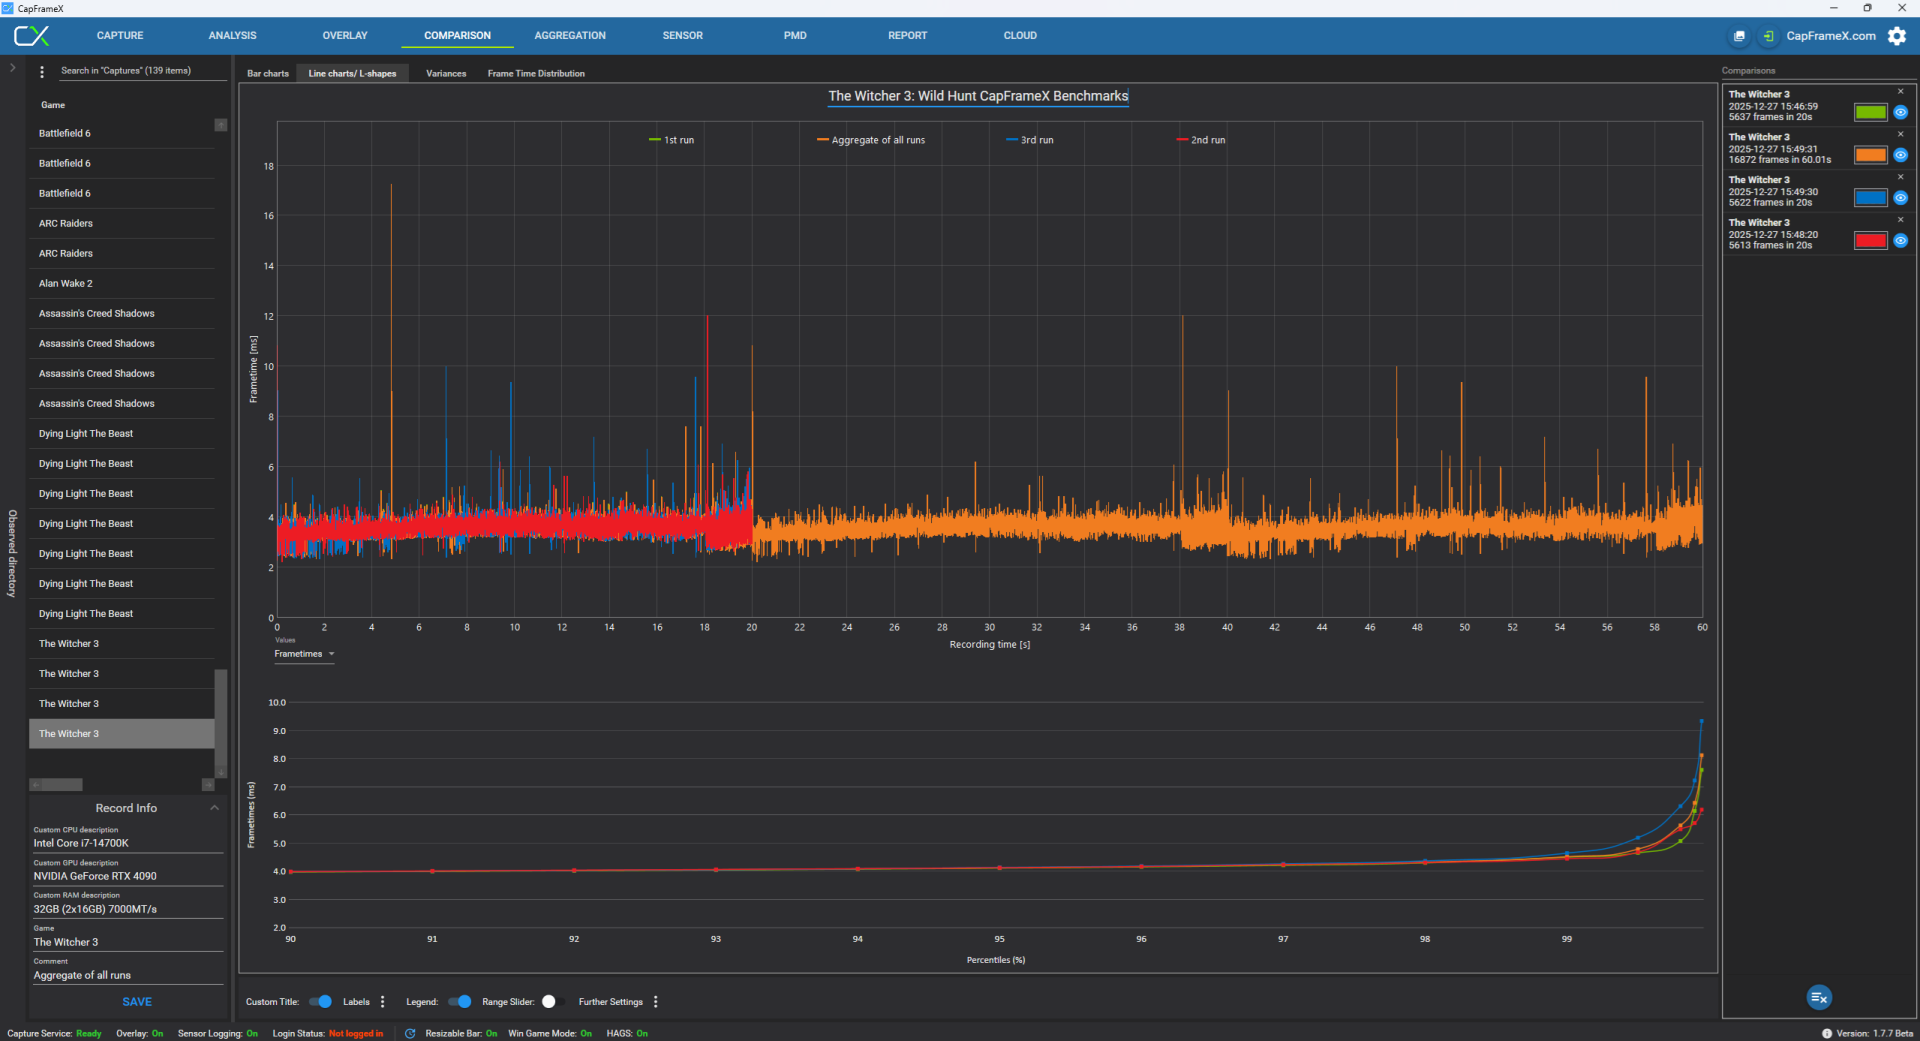This screenshot has height=1041, width=1920.
Task: Select the Alan Wake 2 capture row
Action: pyautogui.click(x=122, y=284)
